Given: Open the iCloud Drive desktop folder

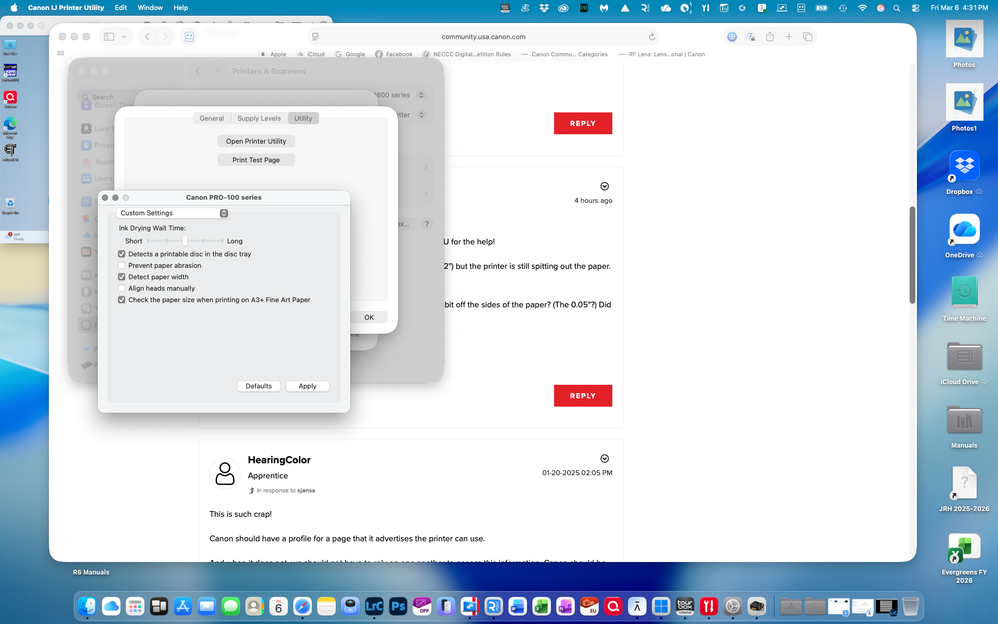Looking at the screenshot, I should pyautogui.click(x=964, y=357).
